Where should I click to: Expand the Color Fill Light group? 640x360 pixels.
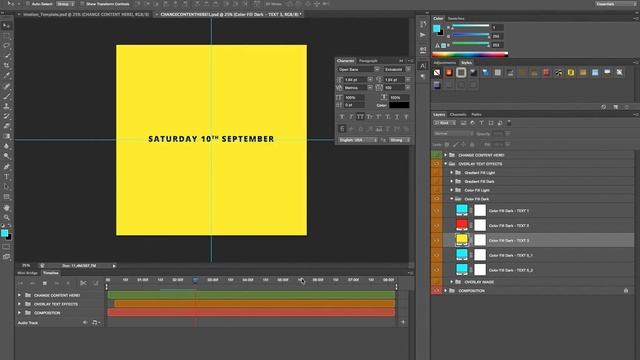pyautogui.click(x=452, y=190)
